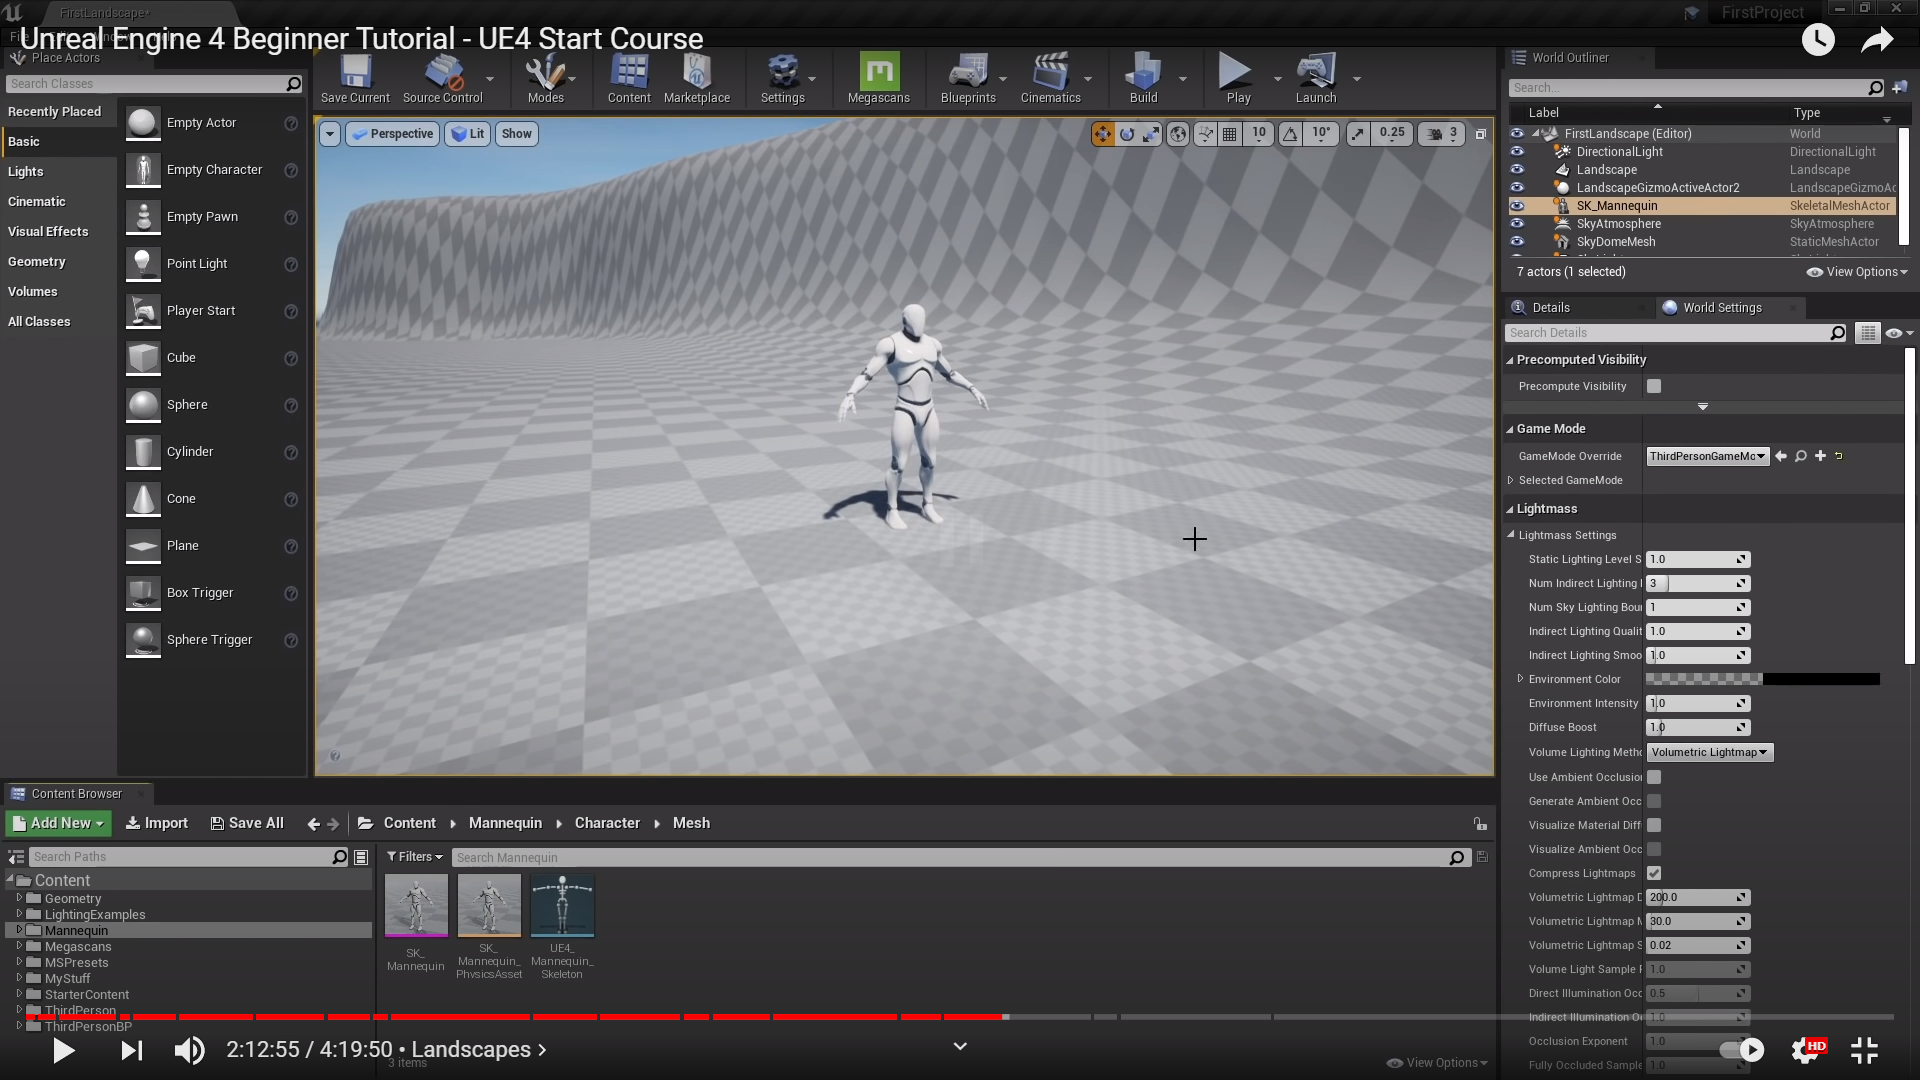Viewport: 1920px width, 1080px height.
Task: Enable Visualize Material Diffuse checkbox
Action: pyautogui.click(x=1654, y=825)
